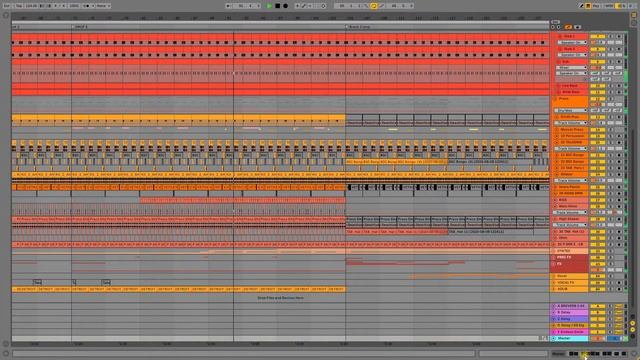Screen dimensions: 640x360
Task: Fold the Piano group track
Action: (554, 99)
